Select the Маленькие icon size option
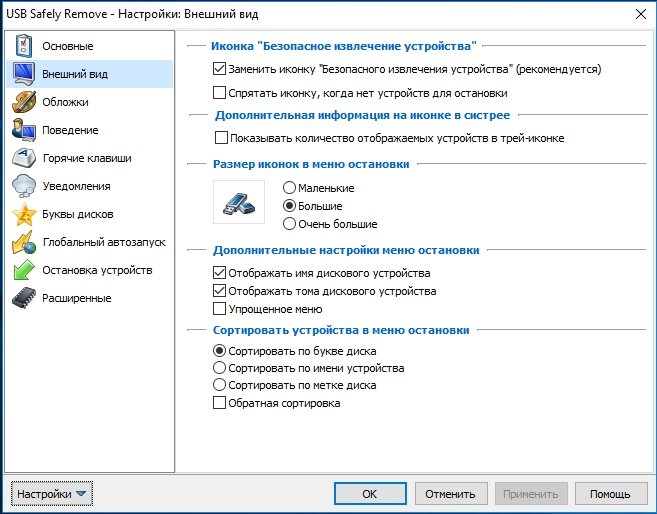The image size is (657, 514). (291, 188)
